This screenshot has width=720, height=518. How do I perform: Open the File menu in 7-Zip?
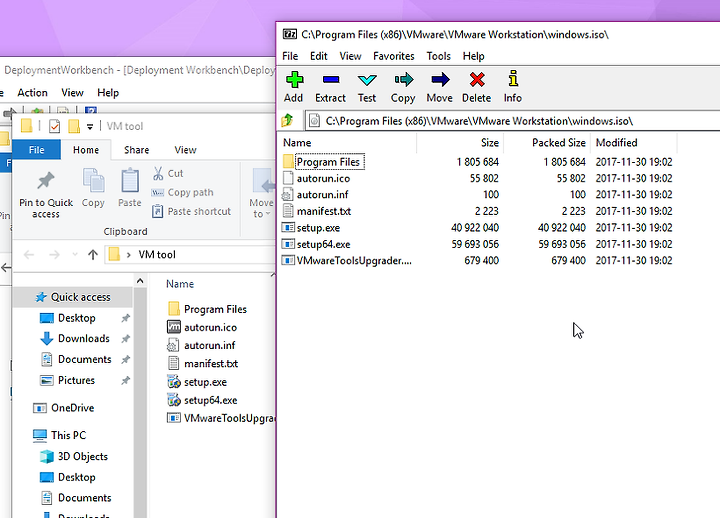click(290, 56)
